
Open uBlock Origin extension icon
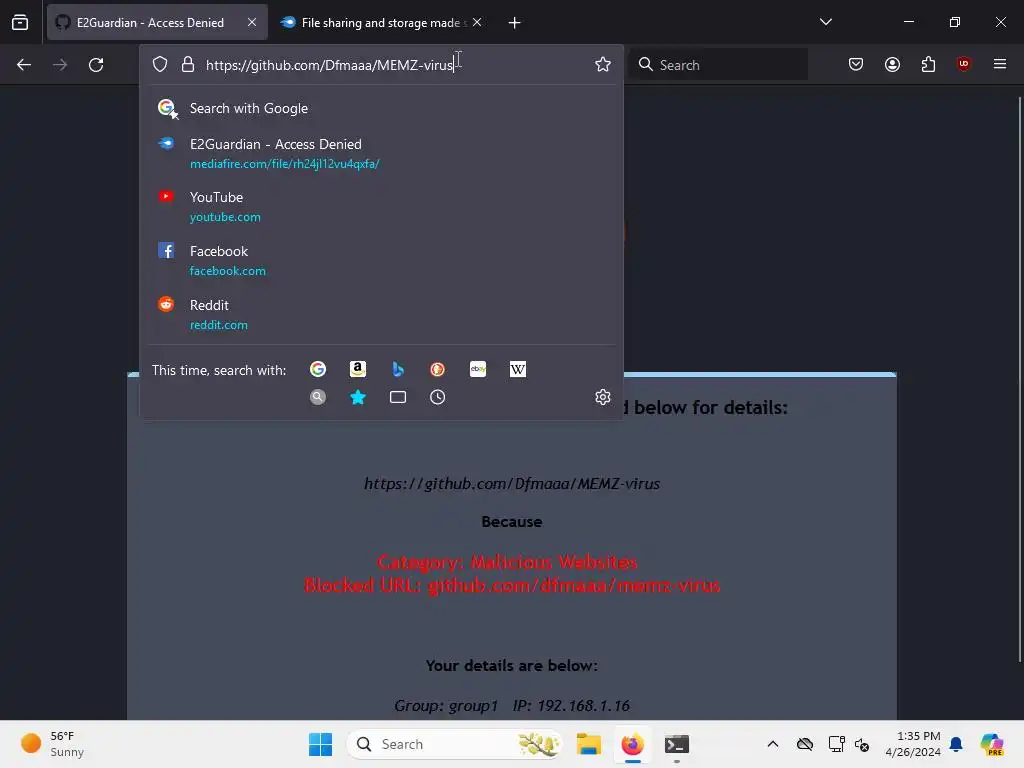[x=963, y=64]
